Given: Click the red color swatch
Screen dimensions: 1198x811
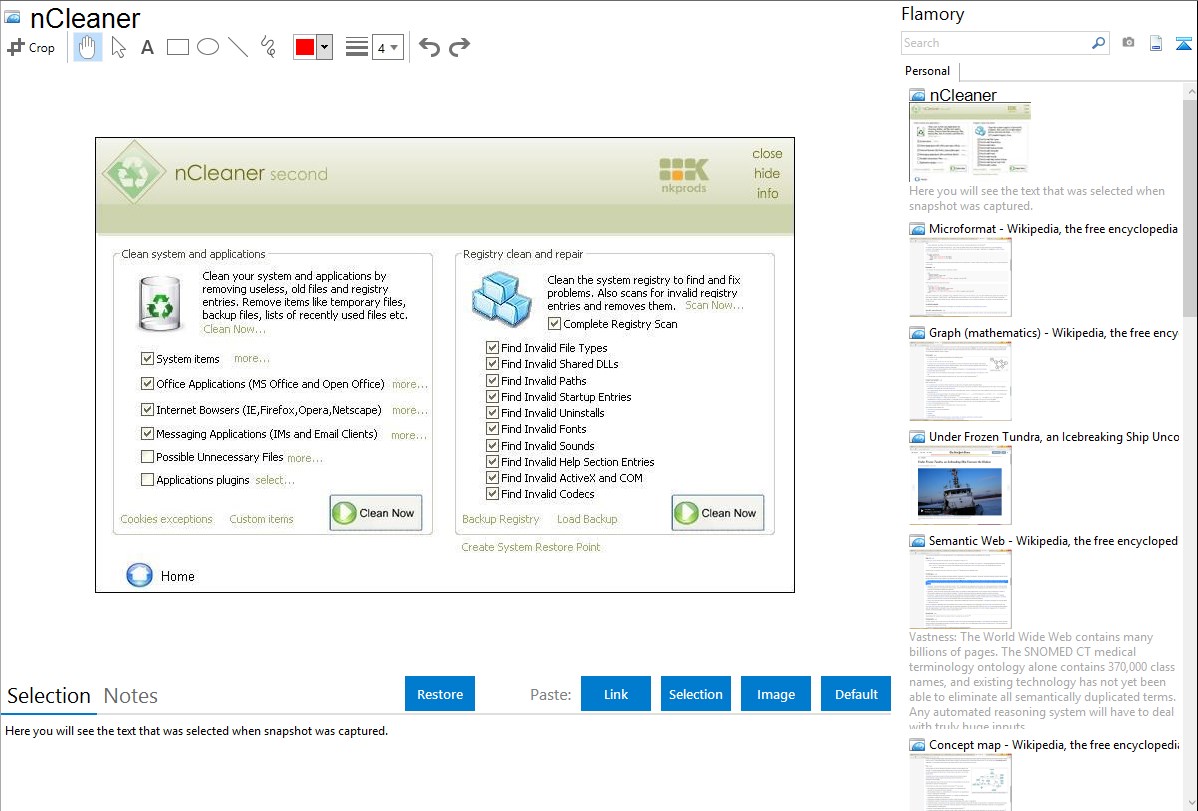Looking at the screenshot, I should 305,47.
